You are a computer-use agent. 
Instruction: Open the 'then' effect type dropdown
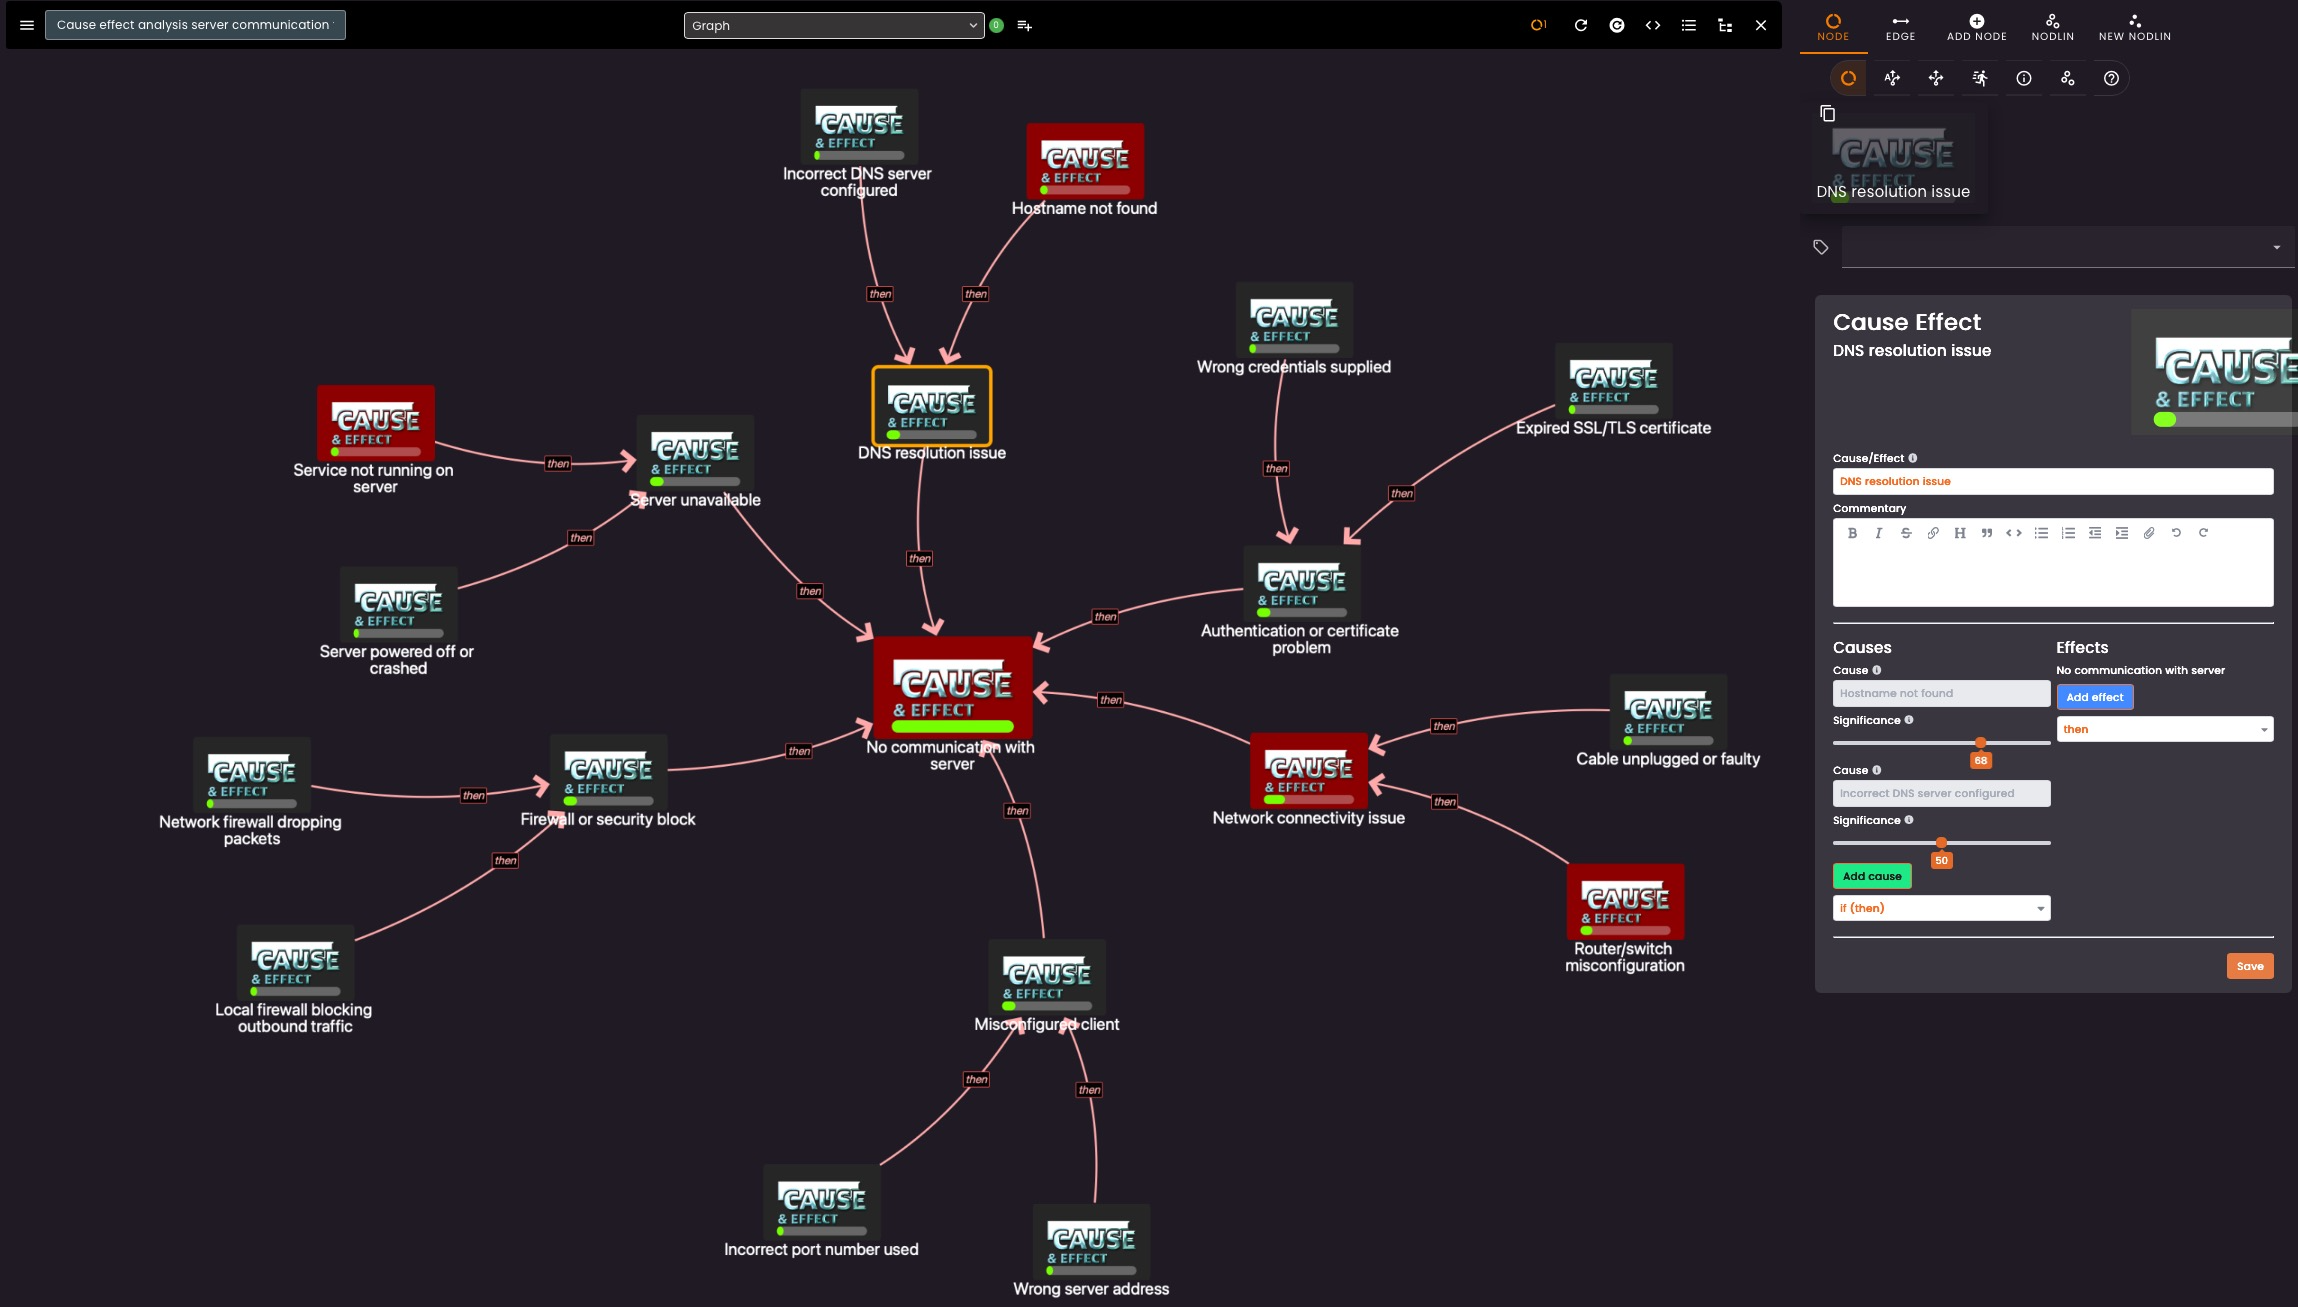coord(2164,729)
